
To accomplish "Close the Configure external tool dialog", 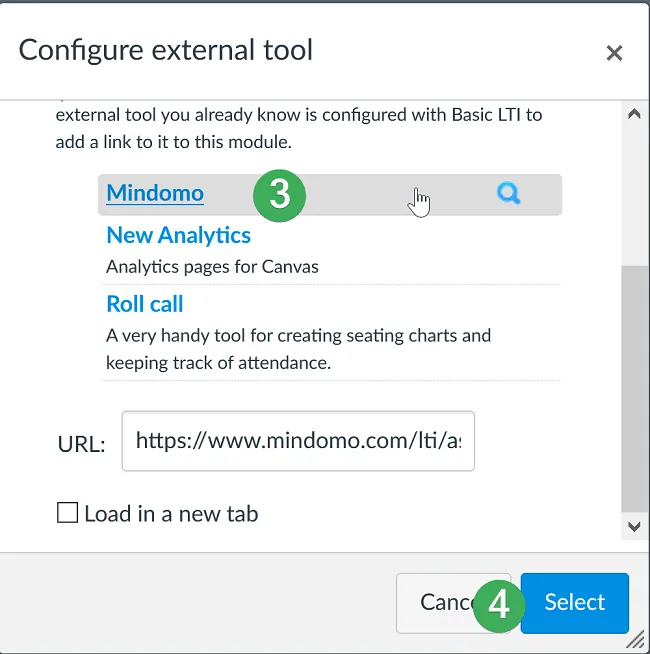I will 614,53.
